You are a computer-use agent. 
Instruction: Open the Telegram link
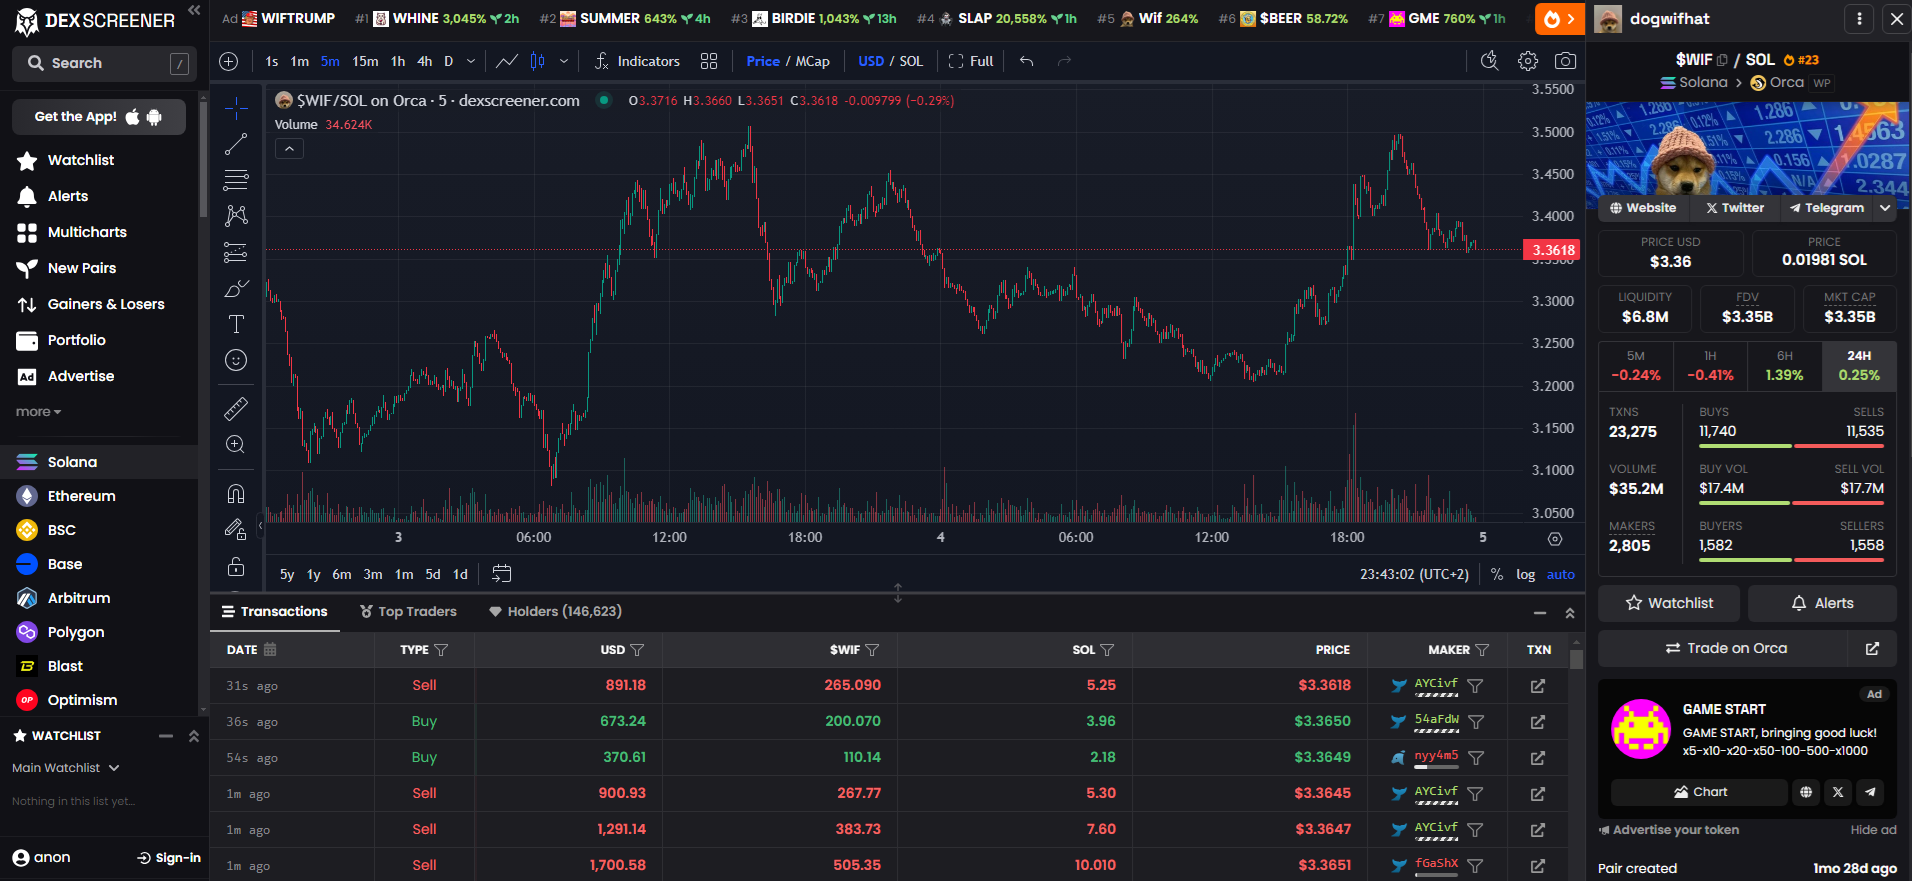pos(1826,208)
